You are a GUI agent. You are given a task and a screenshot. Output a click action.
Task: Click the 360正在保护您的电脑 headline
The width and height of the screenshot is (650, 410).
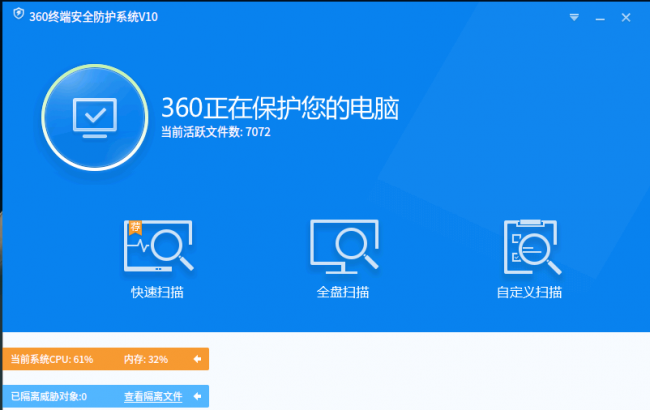(x=280, y=108)
